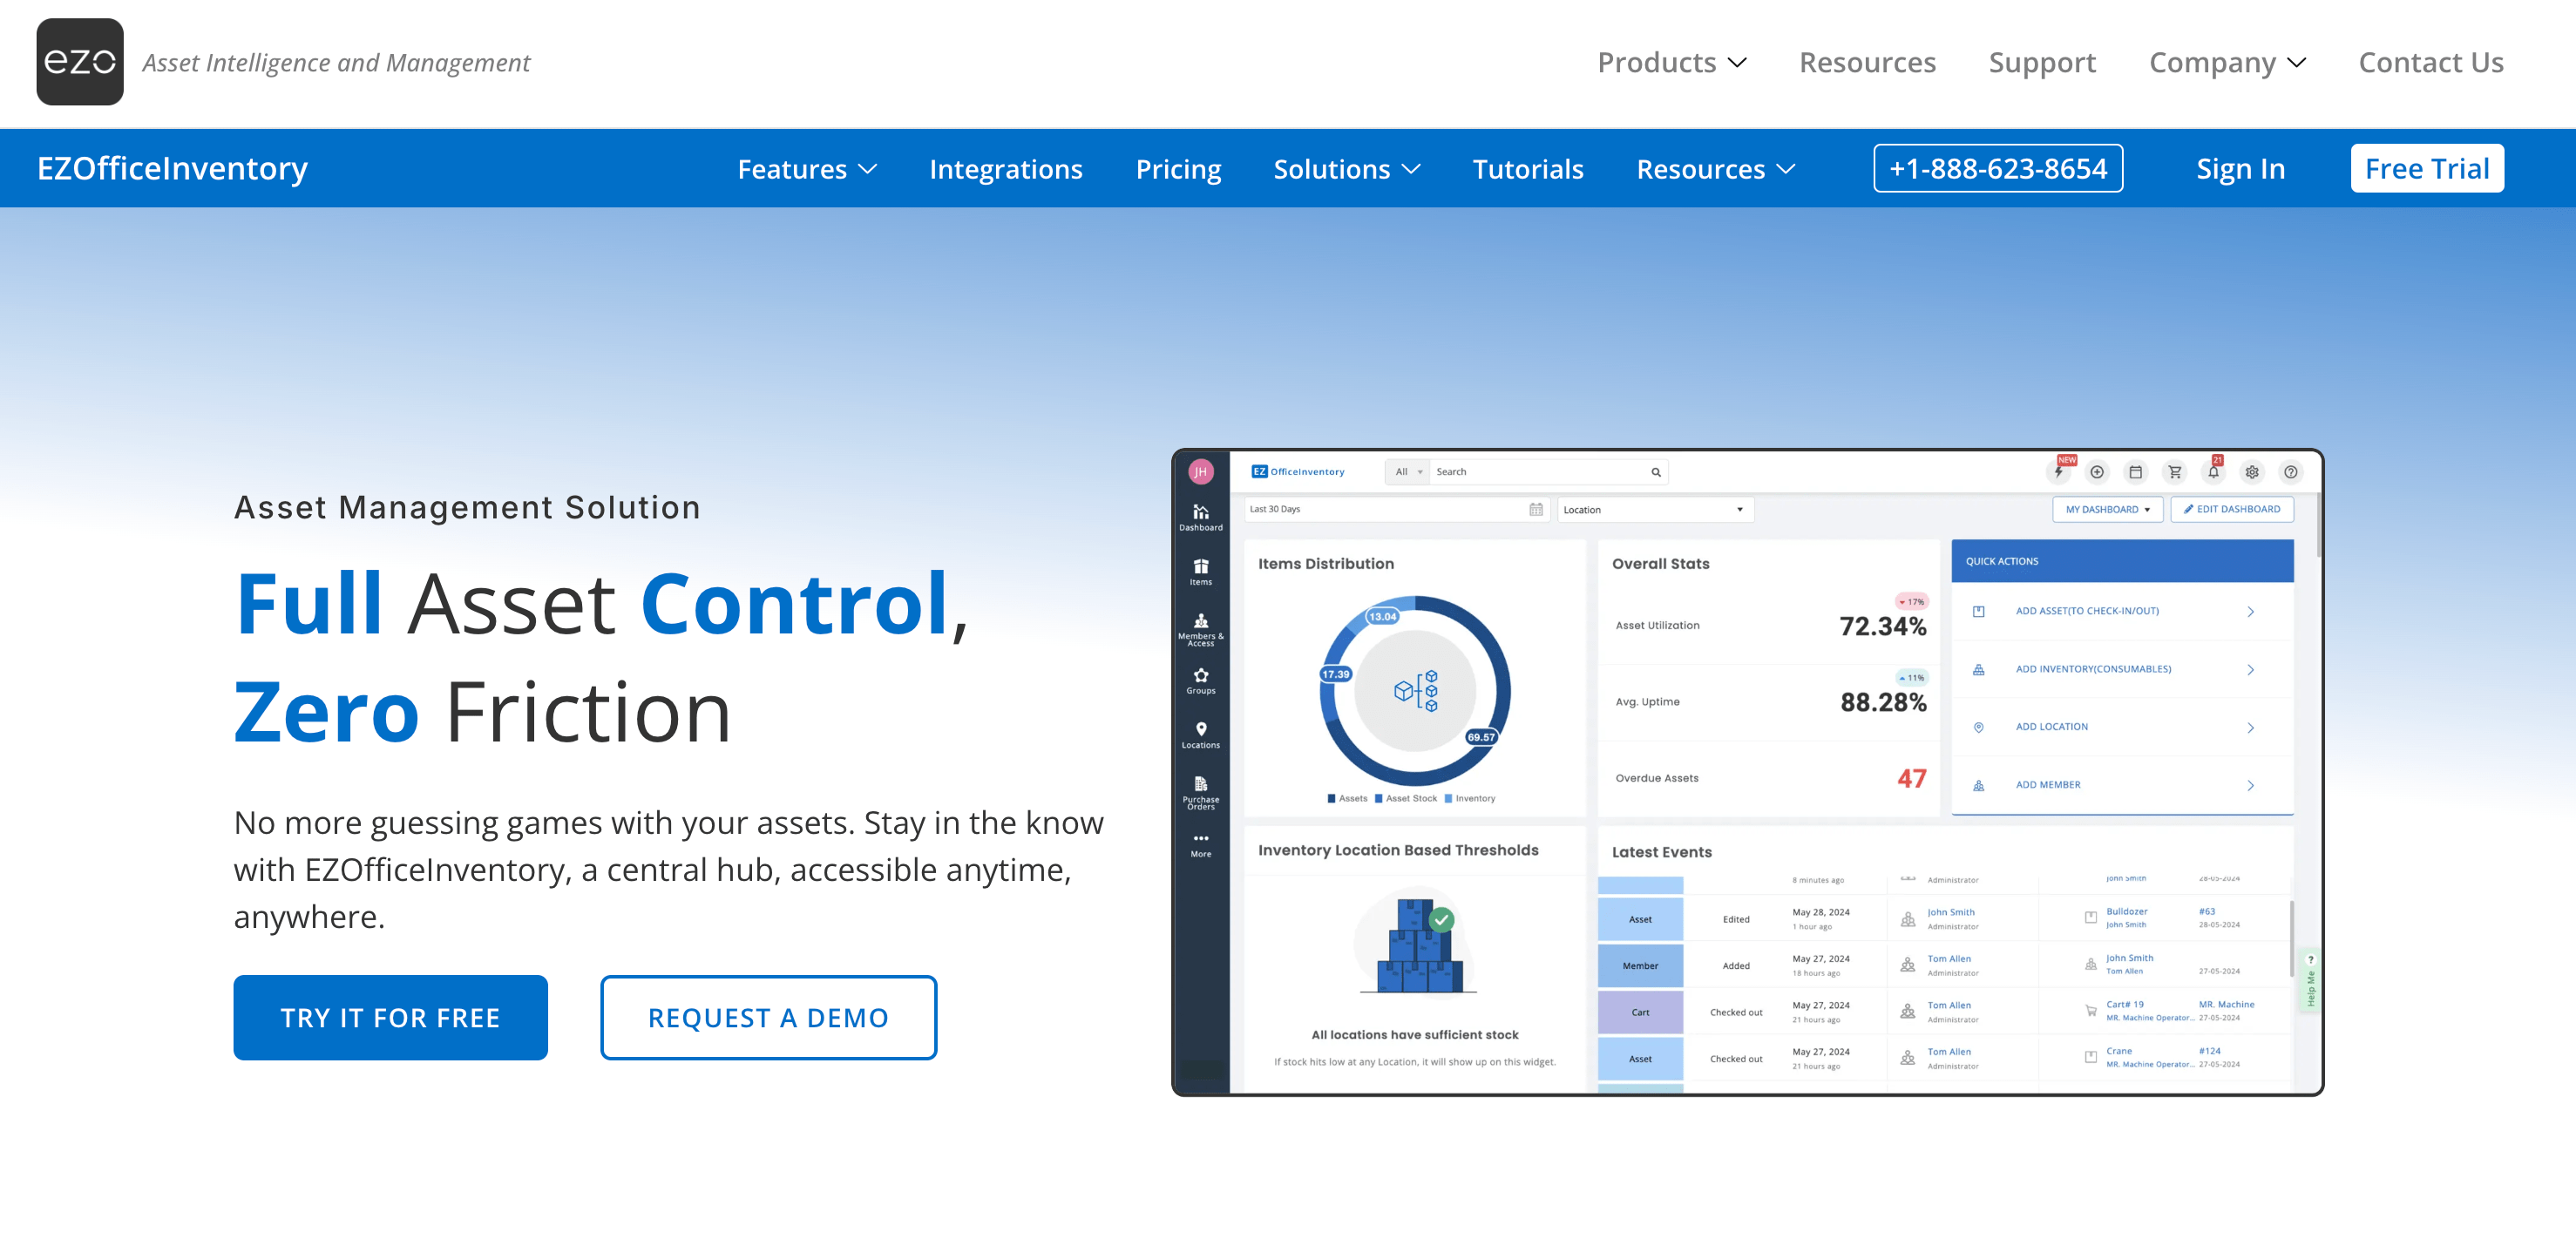The image size is (2576, 1246).
Task: Click the help question mark circle icon
Action: click(x=2291, y=472)
